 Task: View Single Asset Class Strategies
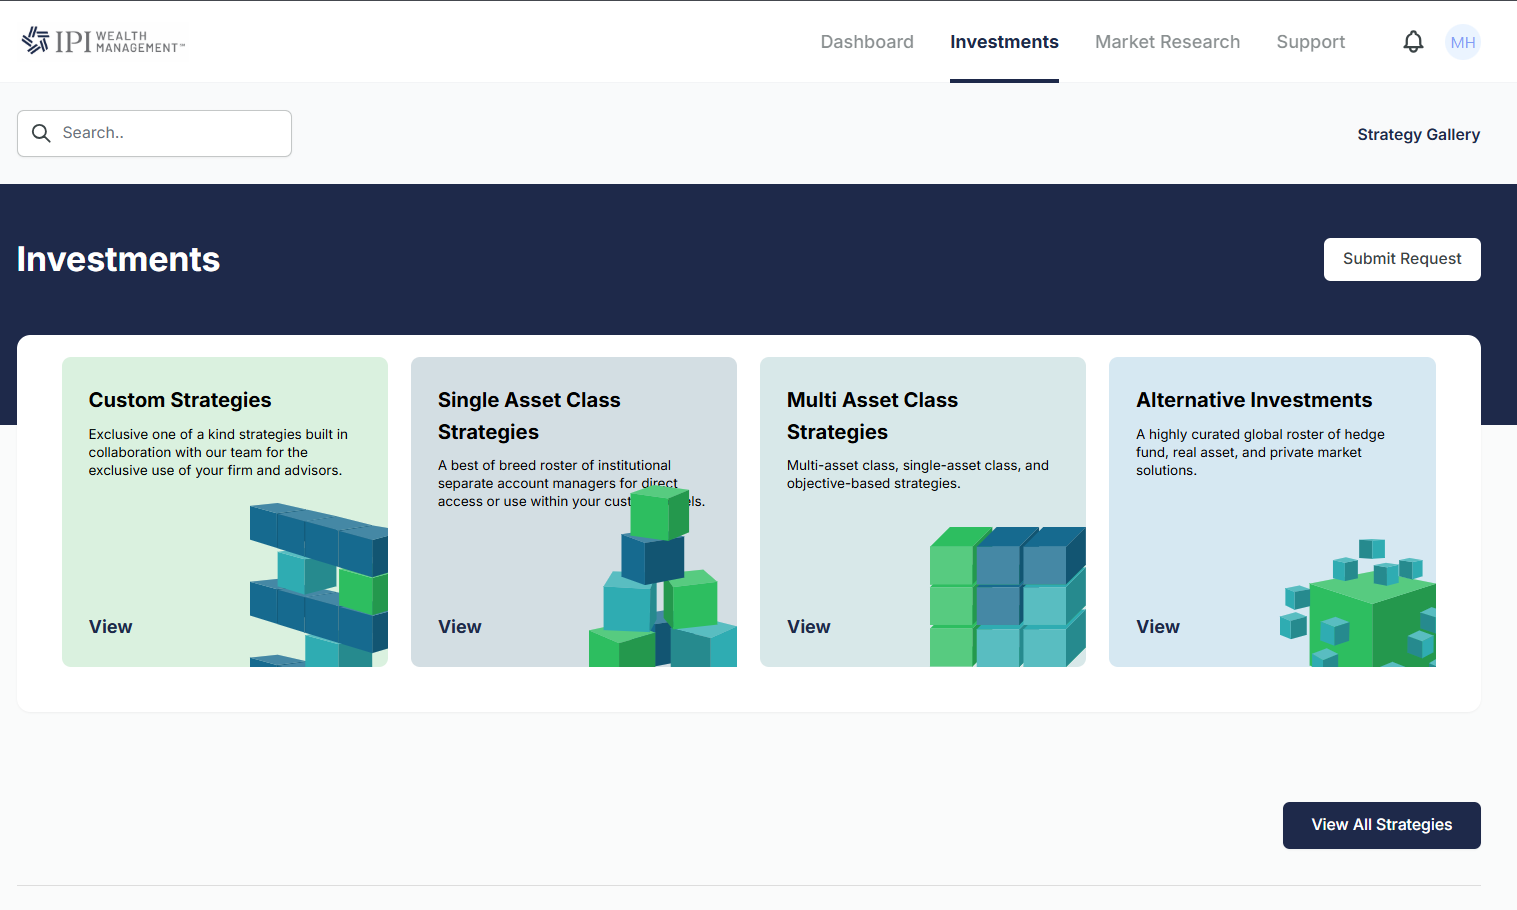pyautogui.click(x=459, y=627)
